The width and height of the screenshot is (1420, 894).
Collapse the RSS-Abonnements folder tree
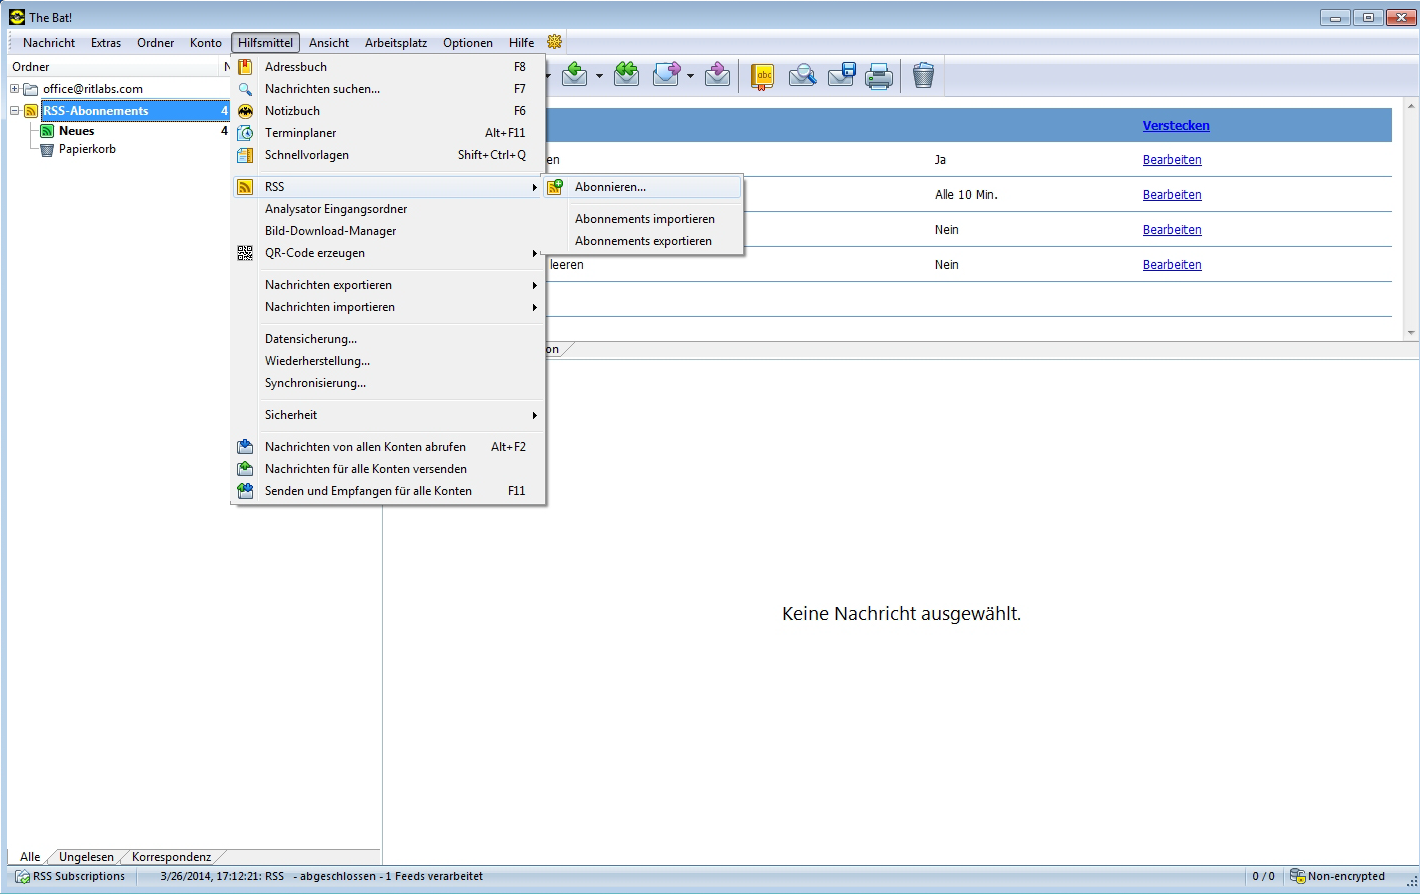point(15,111)
